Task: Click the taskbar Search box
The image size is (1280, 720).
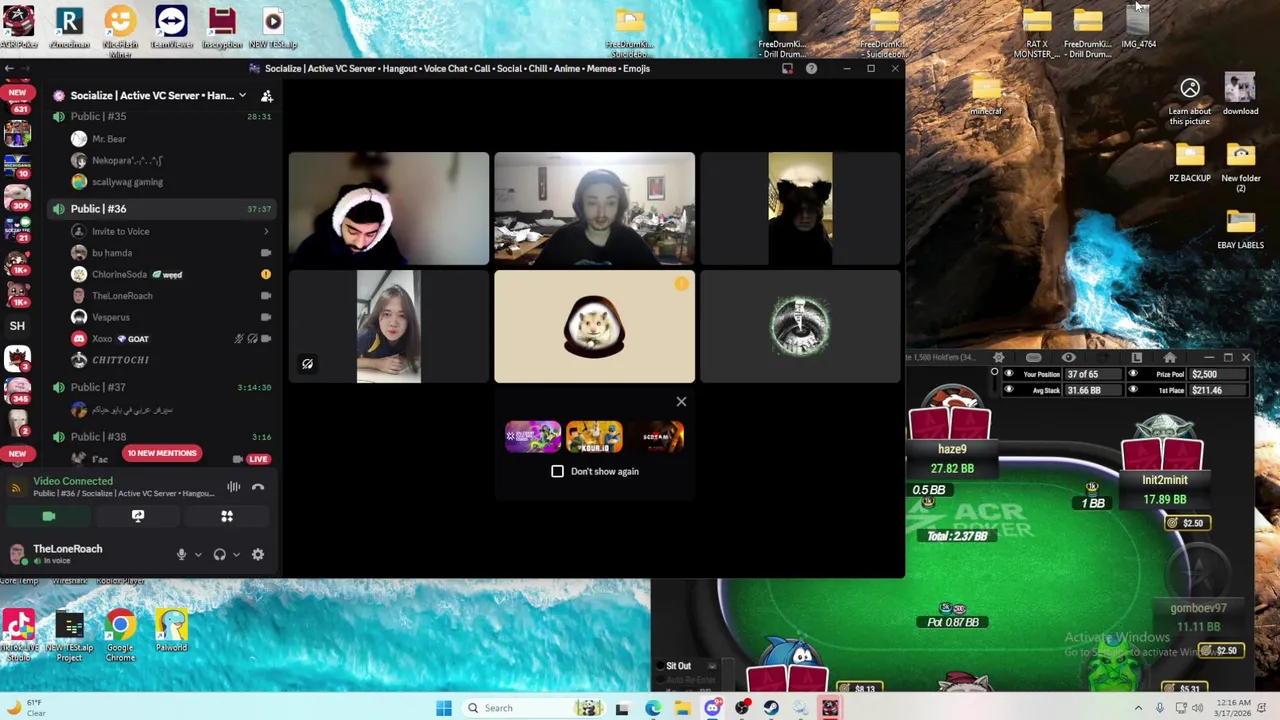Action: pos(536,708)
